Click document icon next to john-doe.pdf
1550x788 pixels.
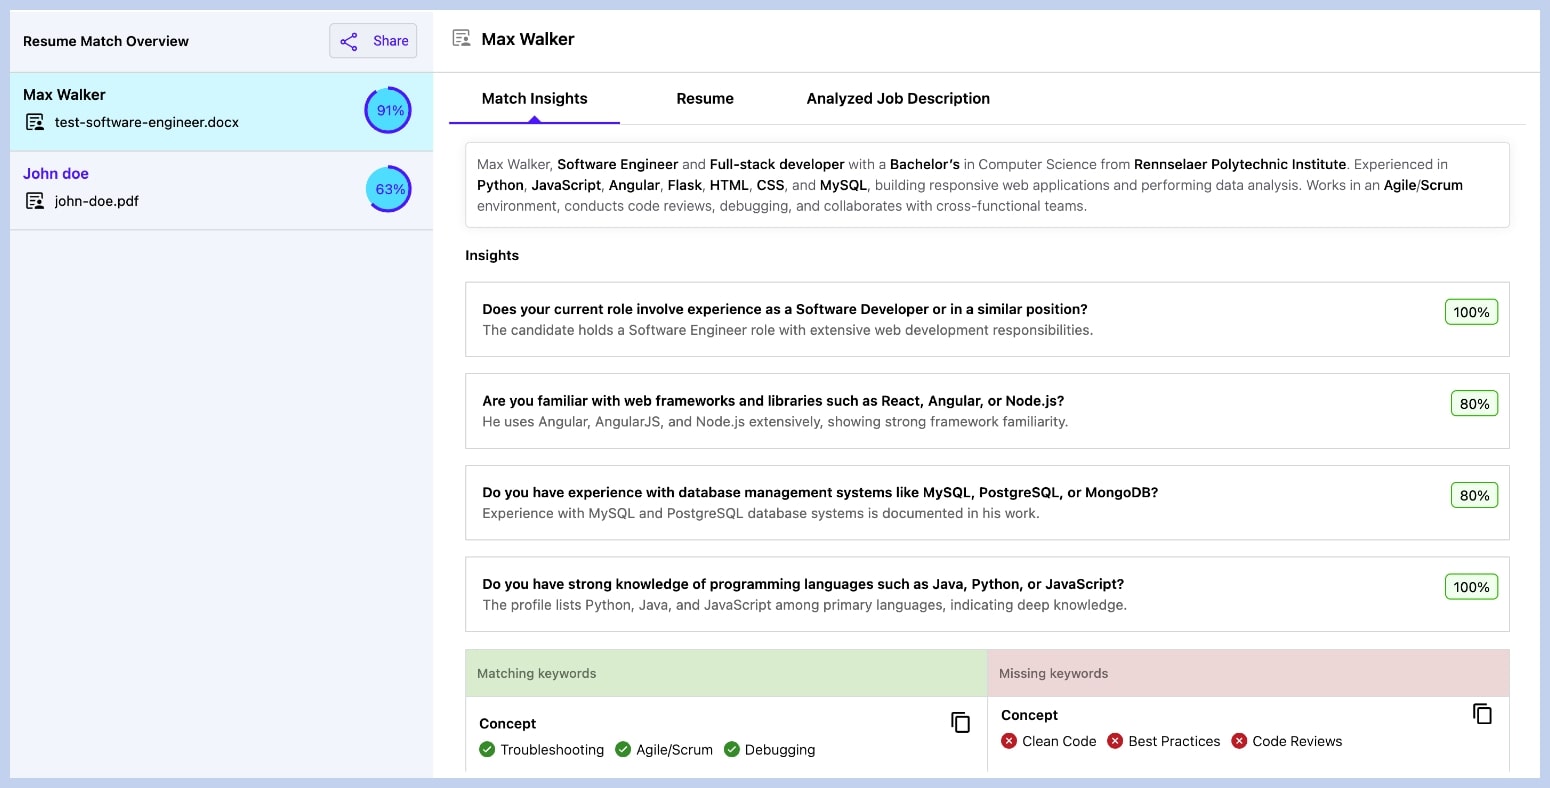[x=35, y=201]
